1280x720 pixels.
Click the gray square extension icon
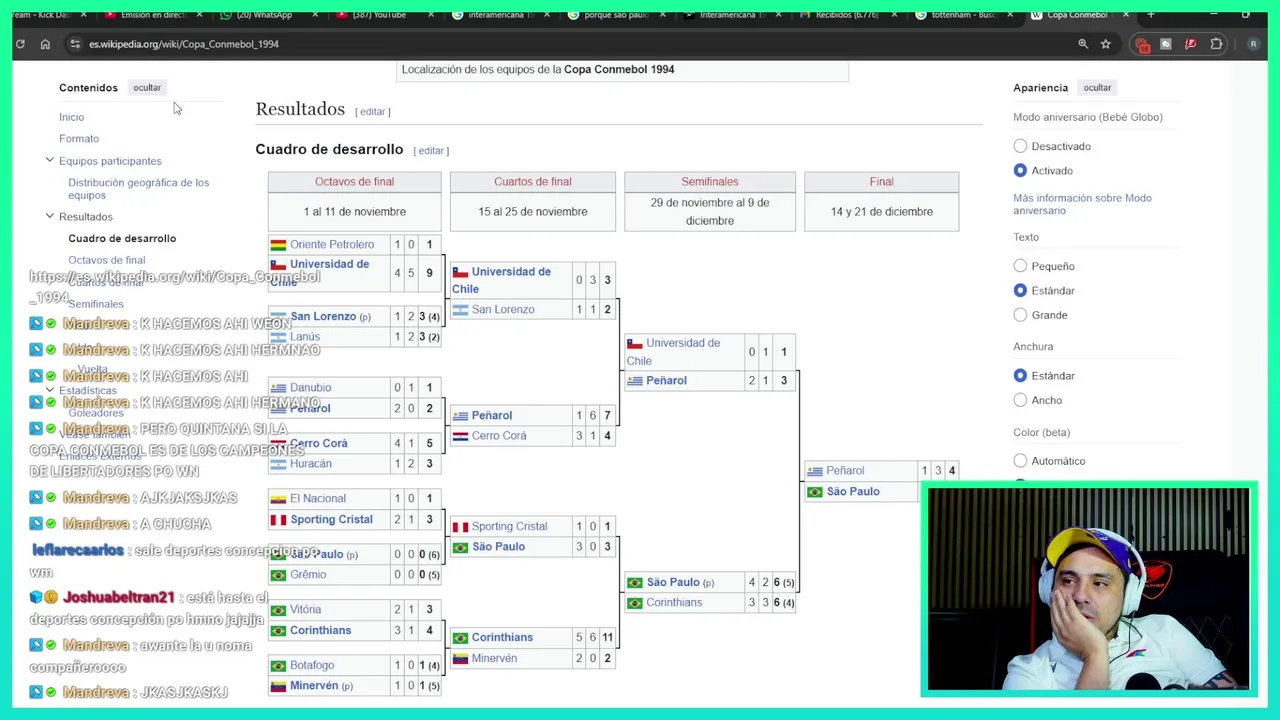[1165, 44]
